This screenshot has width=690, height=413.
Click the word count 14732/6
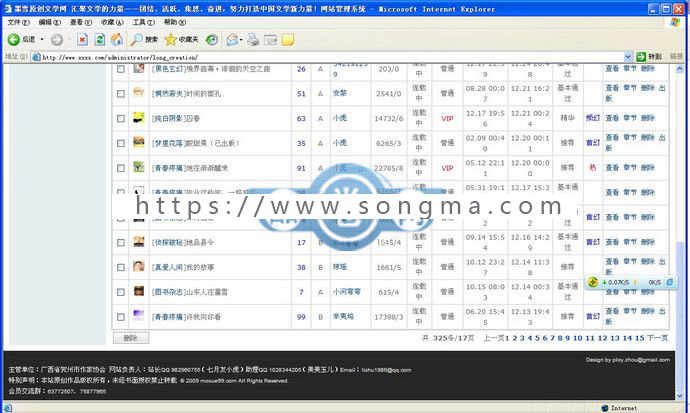click(x=389, y=118)
